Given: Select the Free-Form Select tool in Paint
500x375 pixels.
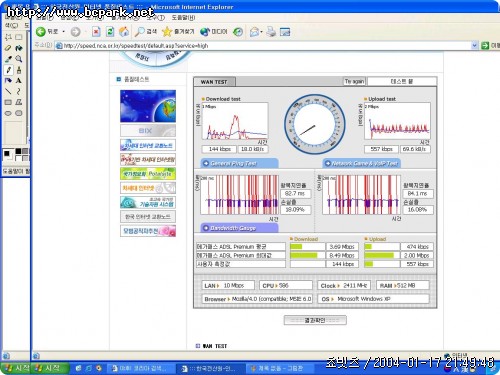Looking at the screenshot, I should coord(8,37).
